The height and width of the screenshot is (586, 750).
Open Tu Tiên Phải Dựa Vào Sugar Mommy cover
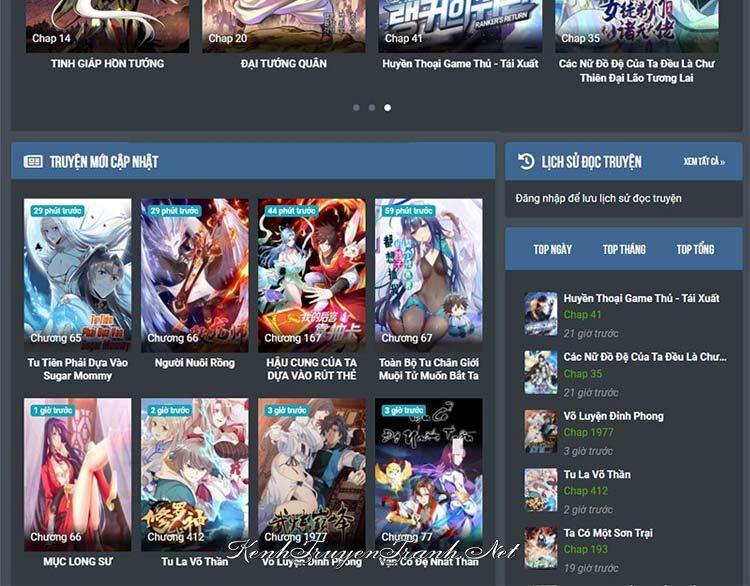point(77,275)
